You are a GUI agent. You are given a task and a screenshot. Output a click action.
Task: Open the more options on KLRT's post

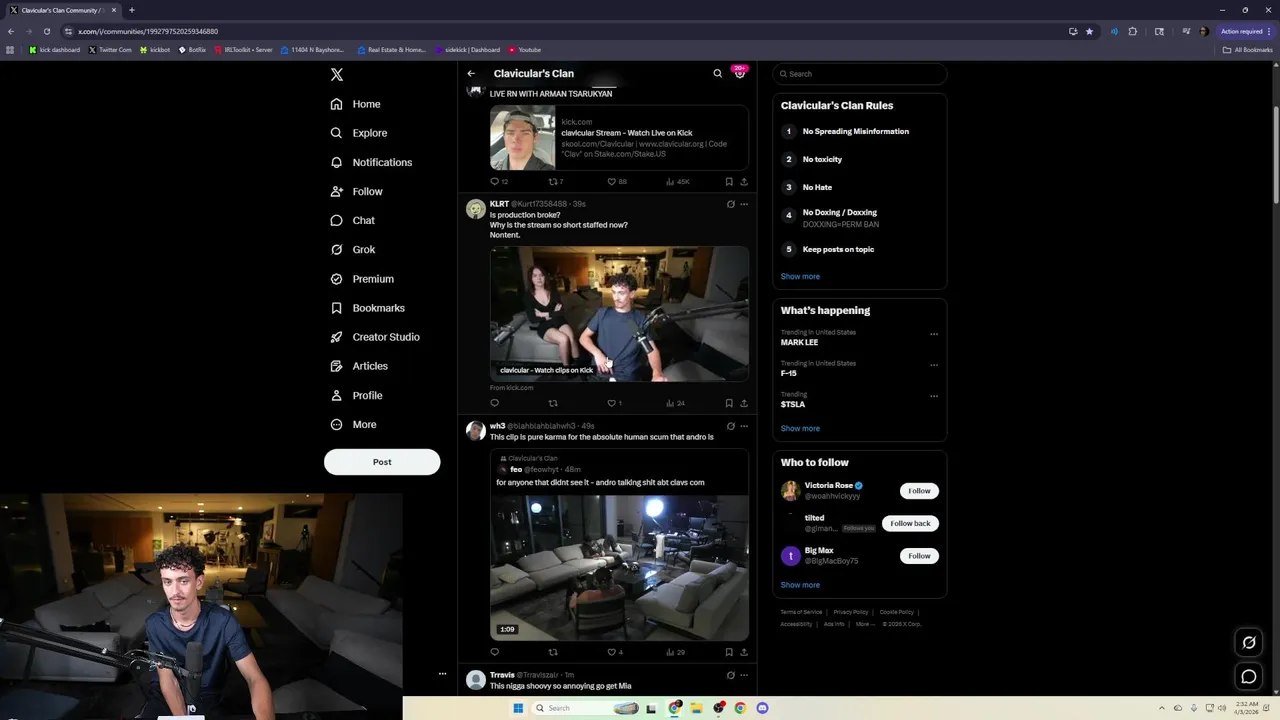[x=744, y=204]
